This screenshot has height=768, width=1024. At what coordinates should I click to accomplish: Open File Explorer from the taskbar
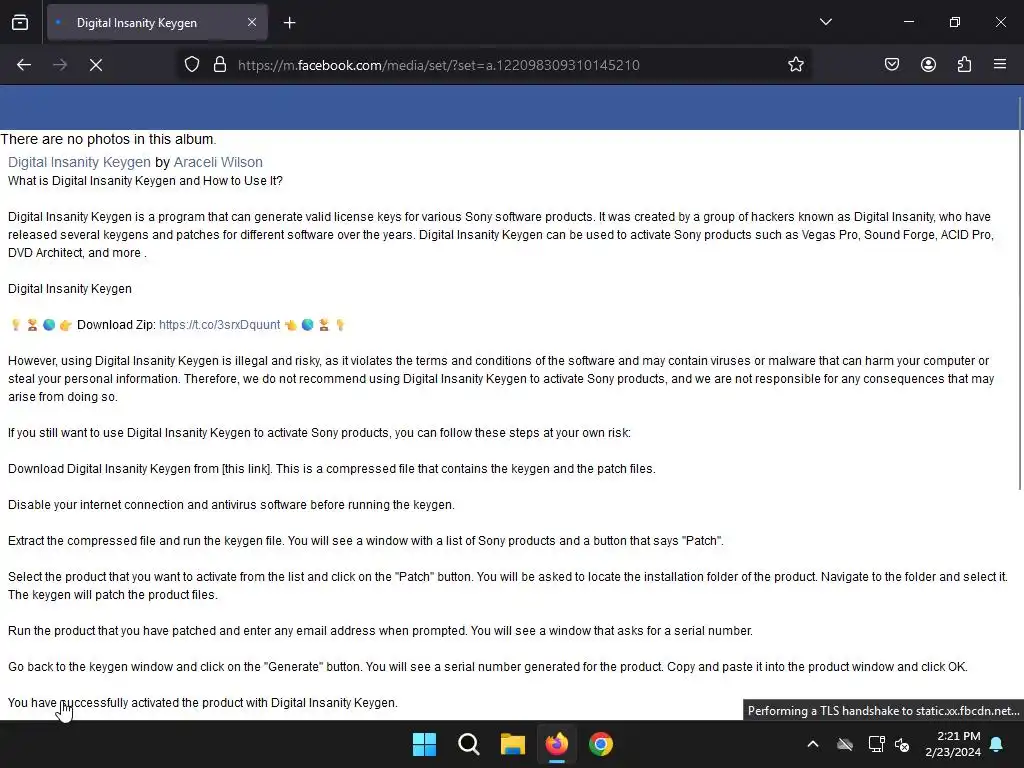pos(513,744)
